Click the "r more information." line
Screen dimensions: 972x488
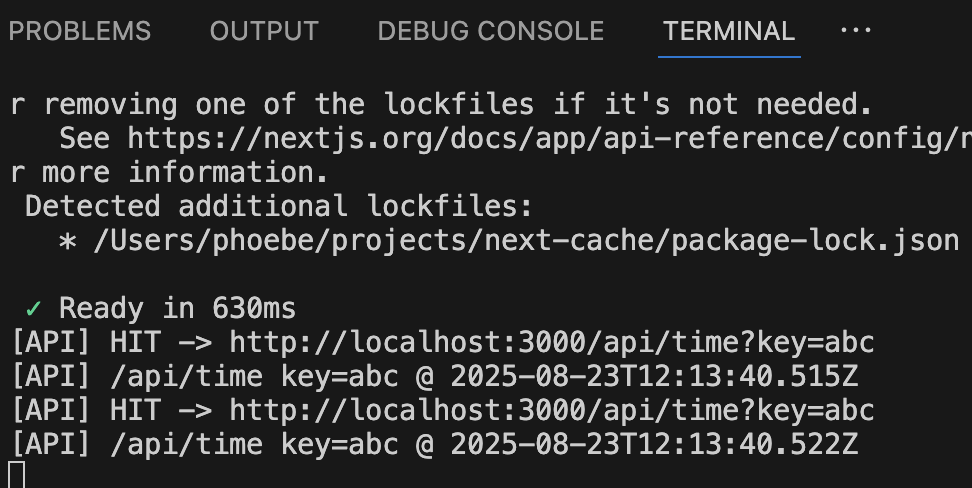(169, 172)
